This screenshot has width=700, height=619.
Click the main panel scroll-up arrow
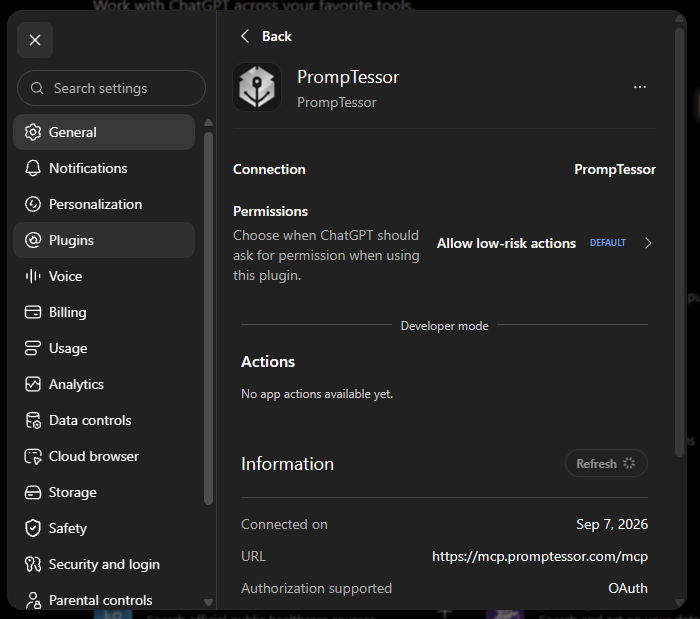pos(680,19)
